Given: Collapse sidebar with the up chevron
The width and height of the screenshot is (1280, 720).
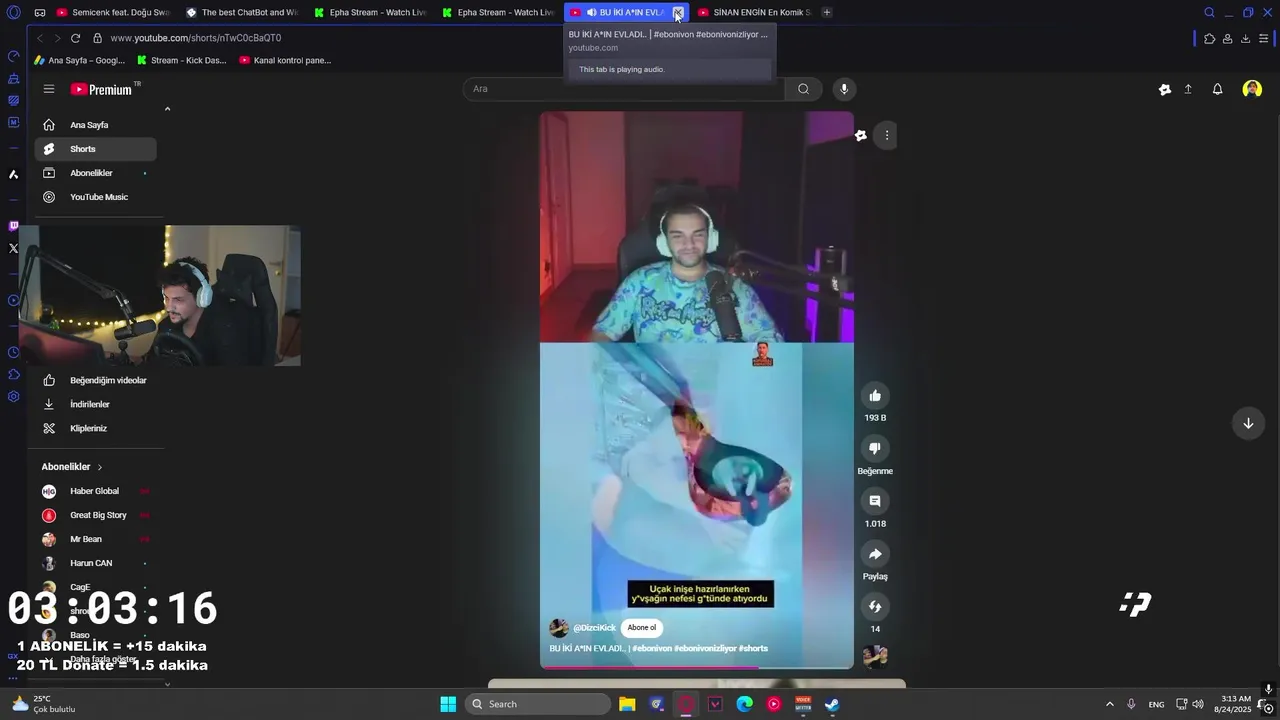Looking at the screenshot, I should (x=167, y=109).
